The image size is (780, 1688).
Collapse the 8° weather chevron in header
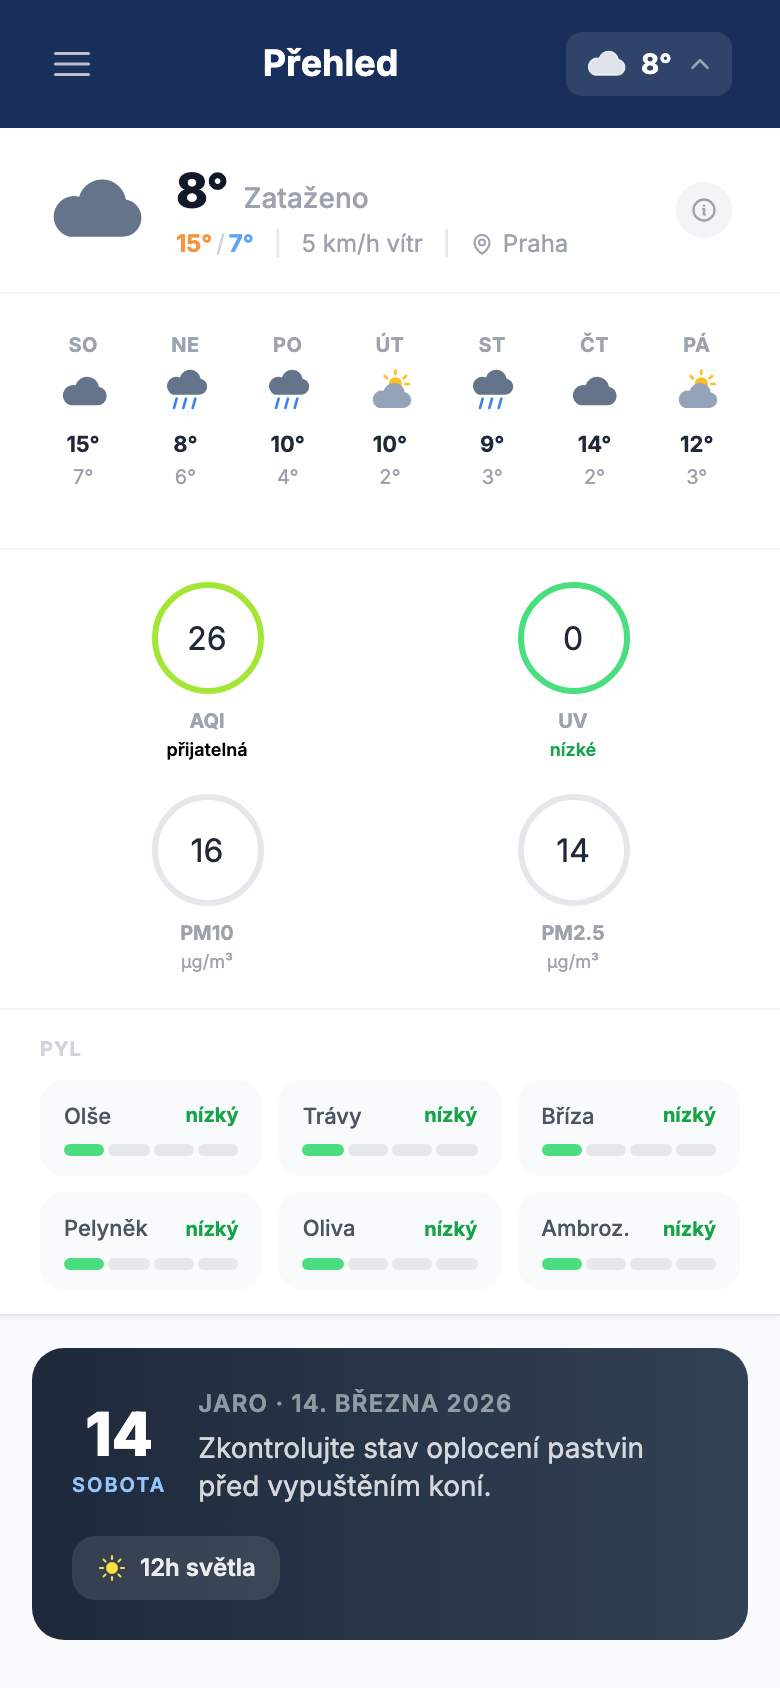tap(700, 64)
